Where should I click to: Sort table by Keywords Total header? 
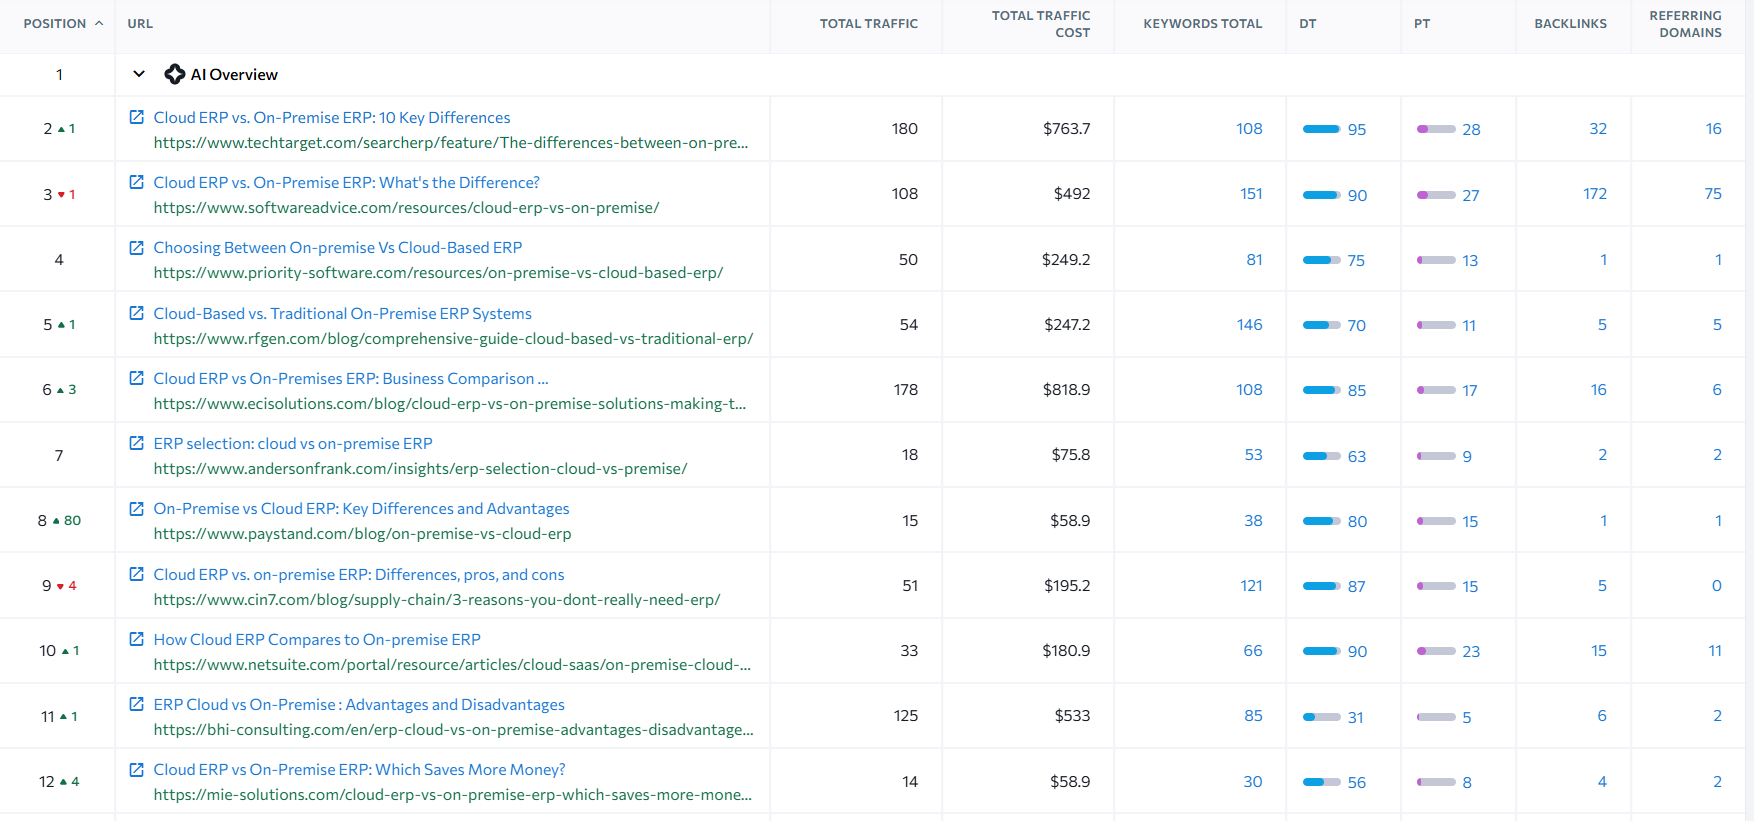click(x=1202, y=24)
